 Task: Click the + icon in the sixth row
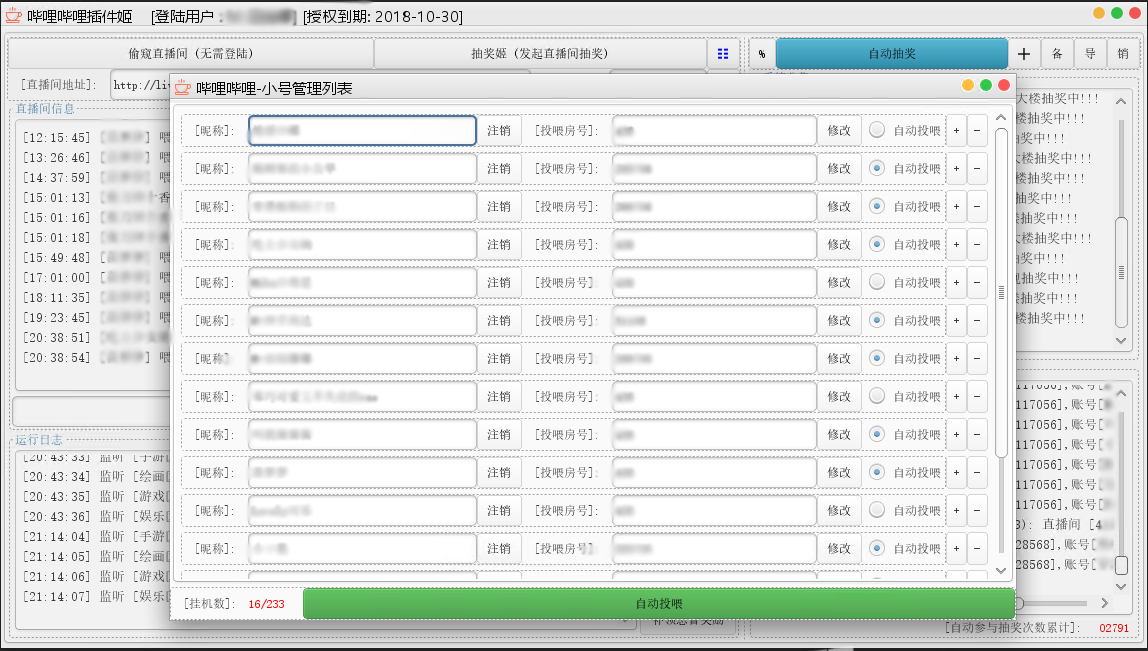956,320
